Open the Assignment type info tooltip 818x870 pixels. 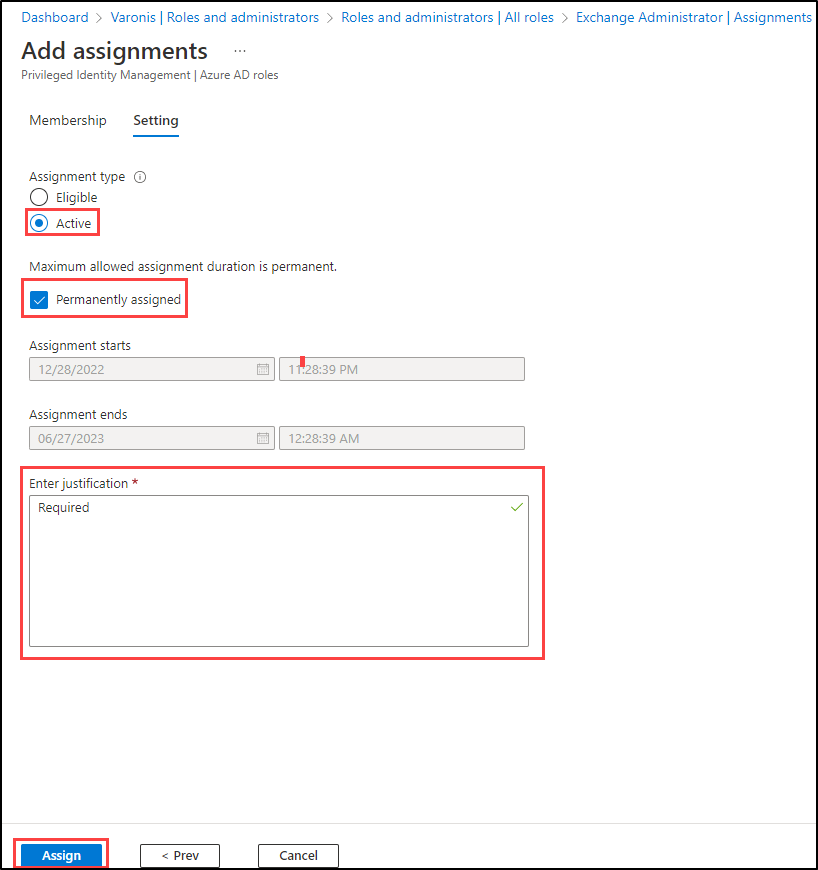pyautogui.click(x=139, y=176)
